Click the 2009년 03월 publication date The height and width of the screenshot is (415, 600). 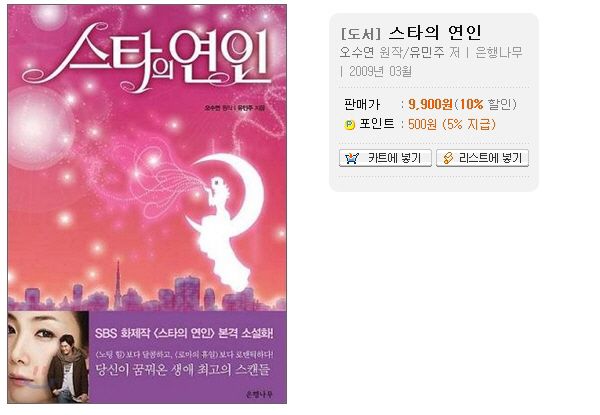pyautogui.click(x=380, y=71)
